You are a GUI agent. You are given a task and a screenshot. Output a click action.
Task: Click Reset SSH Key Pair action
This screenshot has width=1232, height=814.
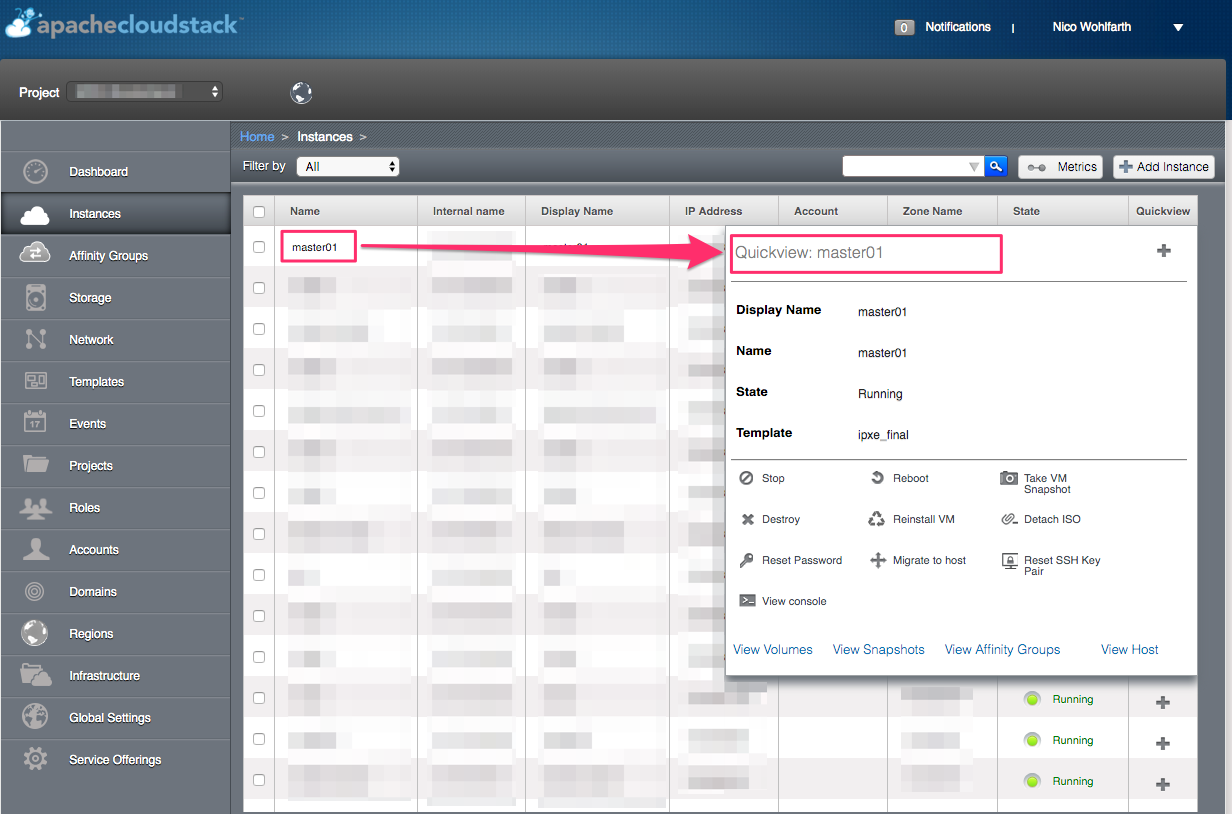1051,565
